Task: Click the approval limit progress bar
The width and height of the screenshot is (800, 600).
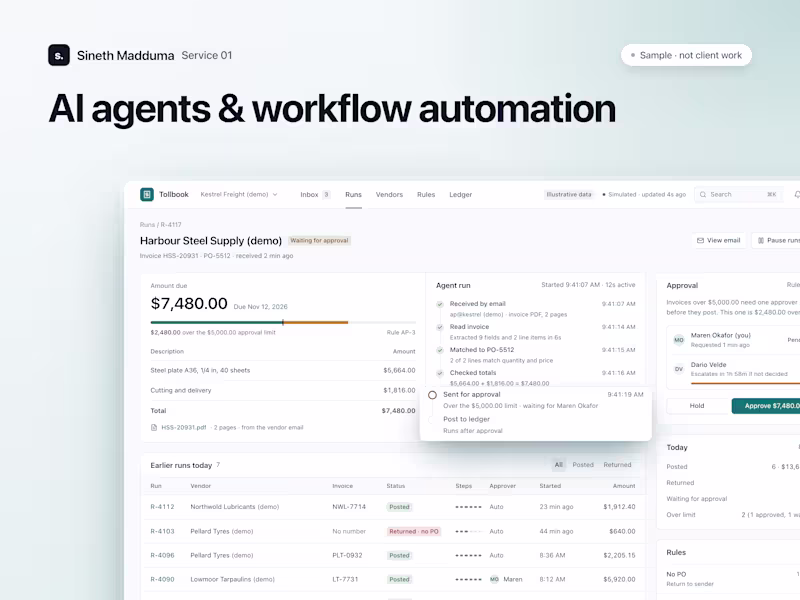Action: point(283,322)
